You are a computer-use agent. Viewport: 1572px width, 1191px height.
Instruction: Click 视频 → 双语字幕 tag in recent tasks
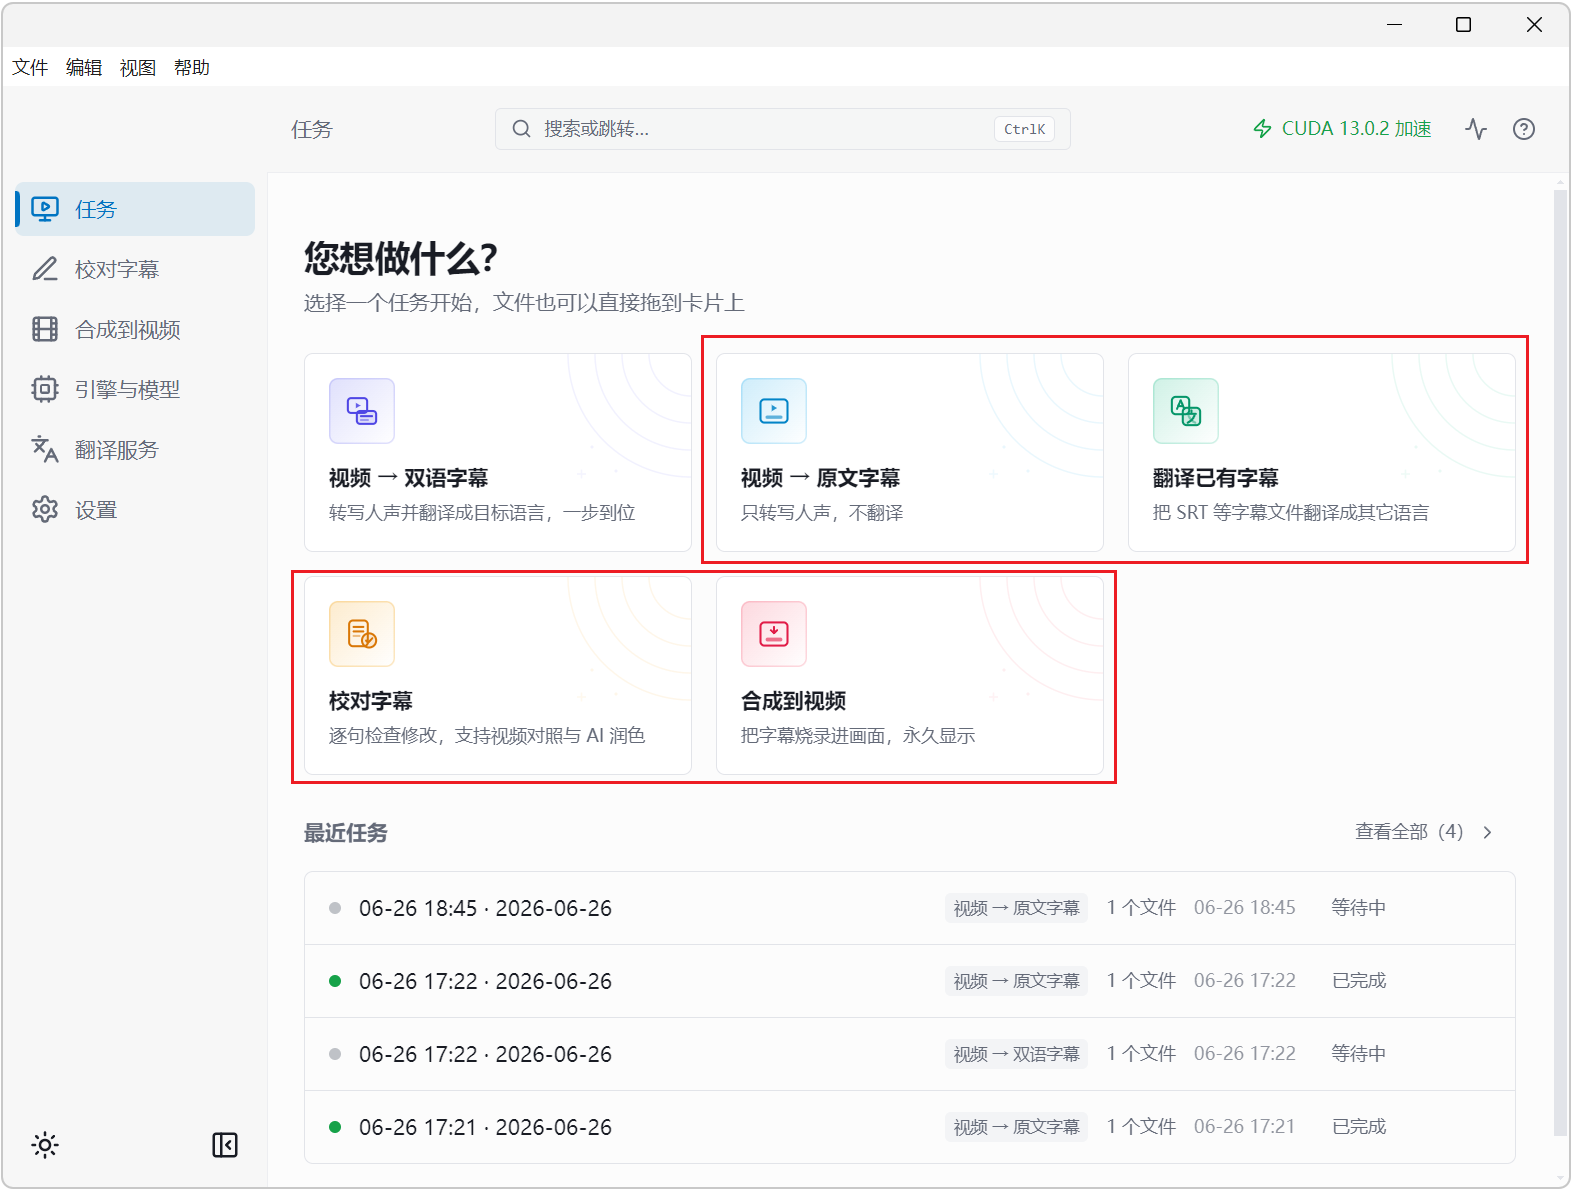[1016, 1054]
